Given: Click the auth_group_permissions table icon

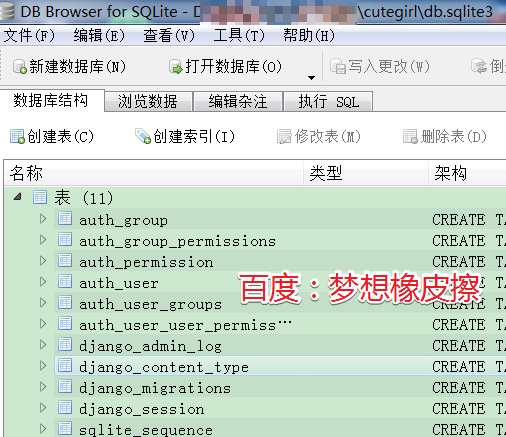Looking at the screenshot, I should 65,240.
